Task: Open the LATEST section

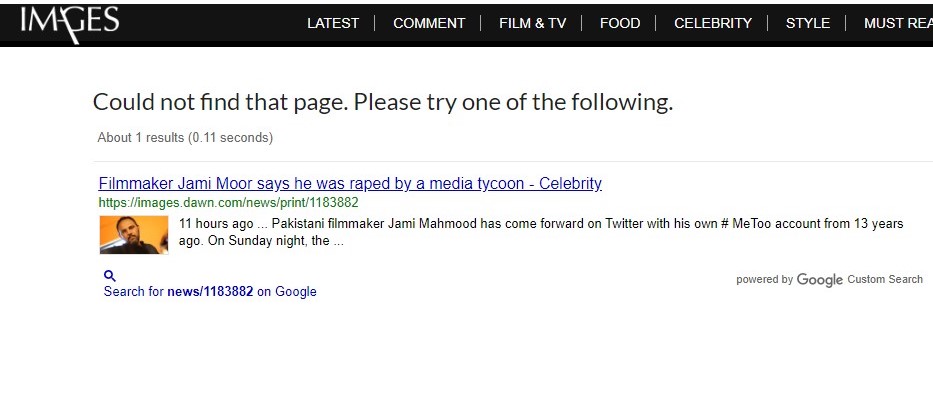Action: pos(333,23)
